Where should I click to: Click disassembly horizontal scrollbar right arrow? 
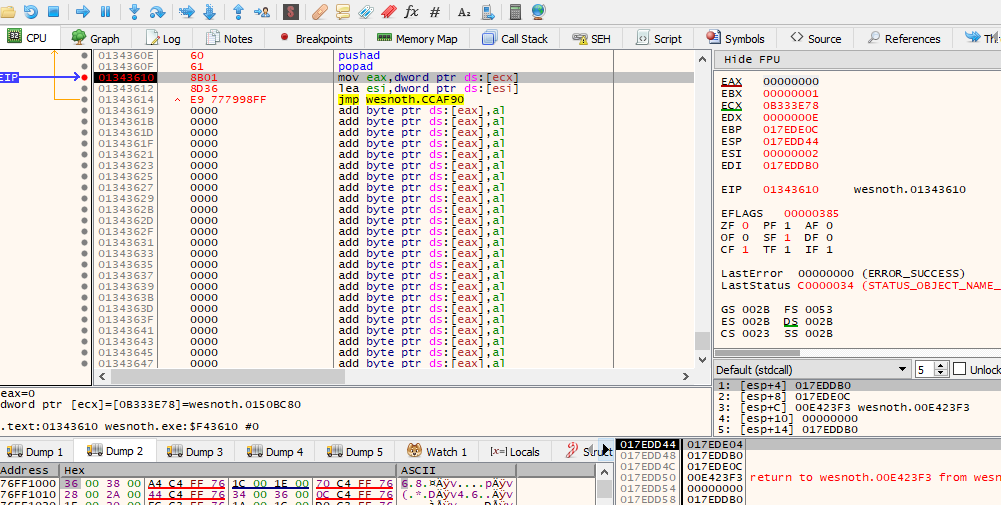tap(686, 377)
